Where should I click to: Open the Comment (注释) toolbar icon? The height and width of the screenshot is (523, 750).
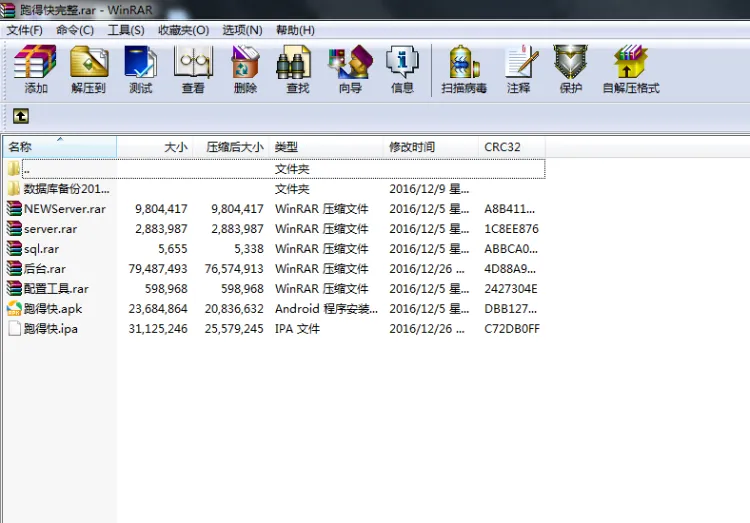pyautogui.click(x=521, y=61)
